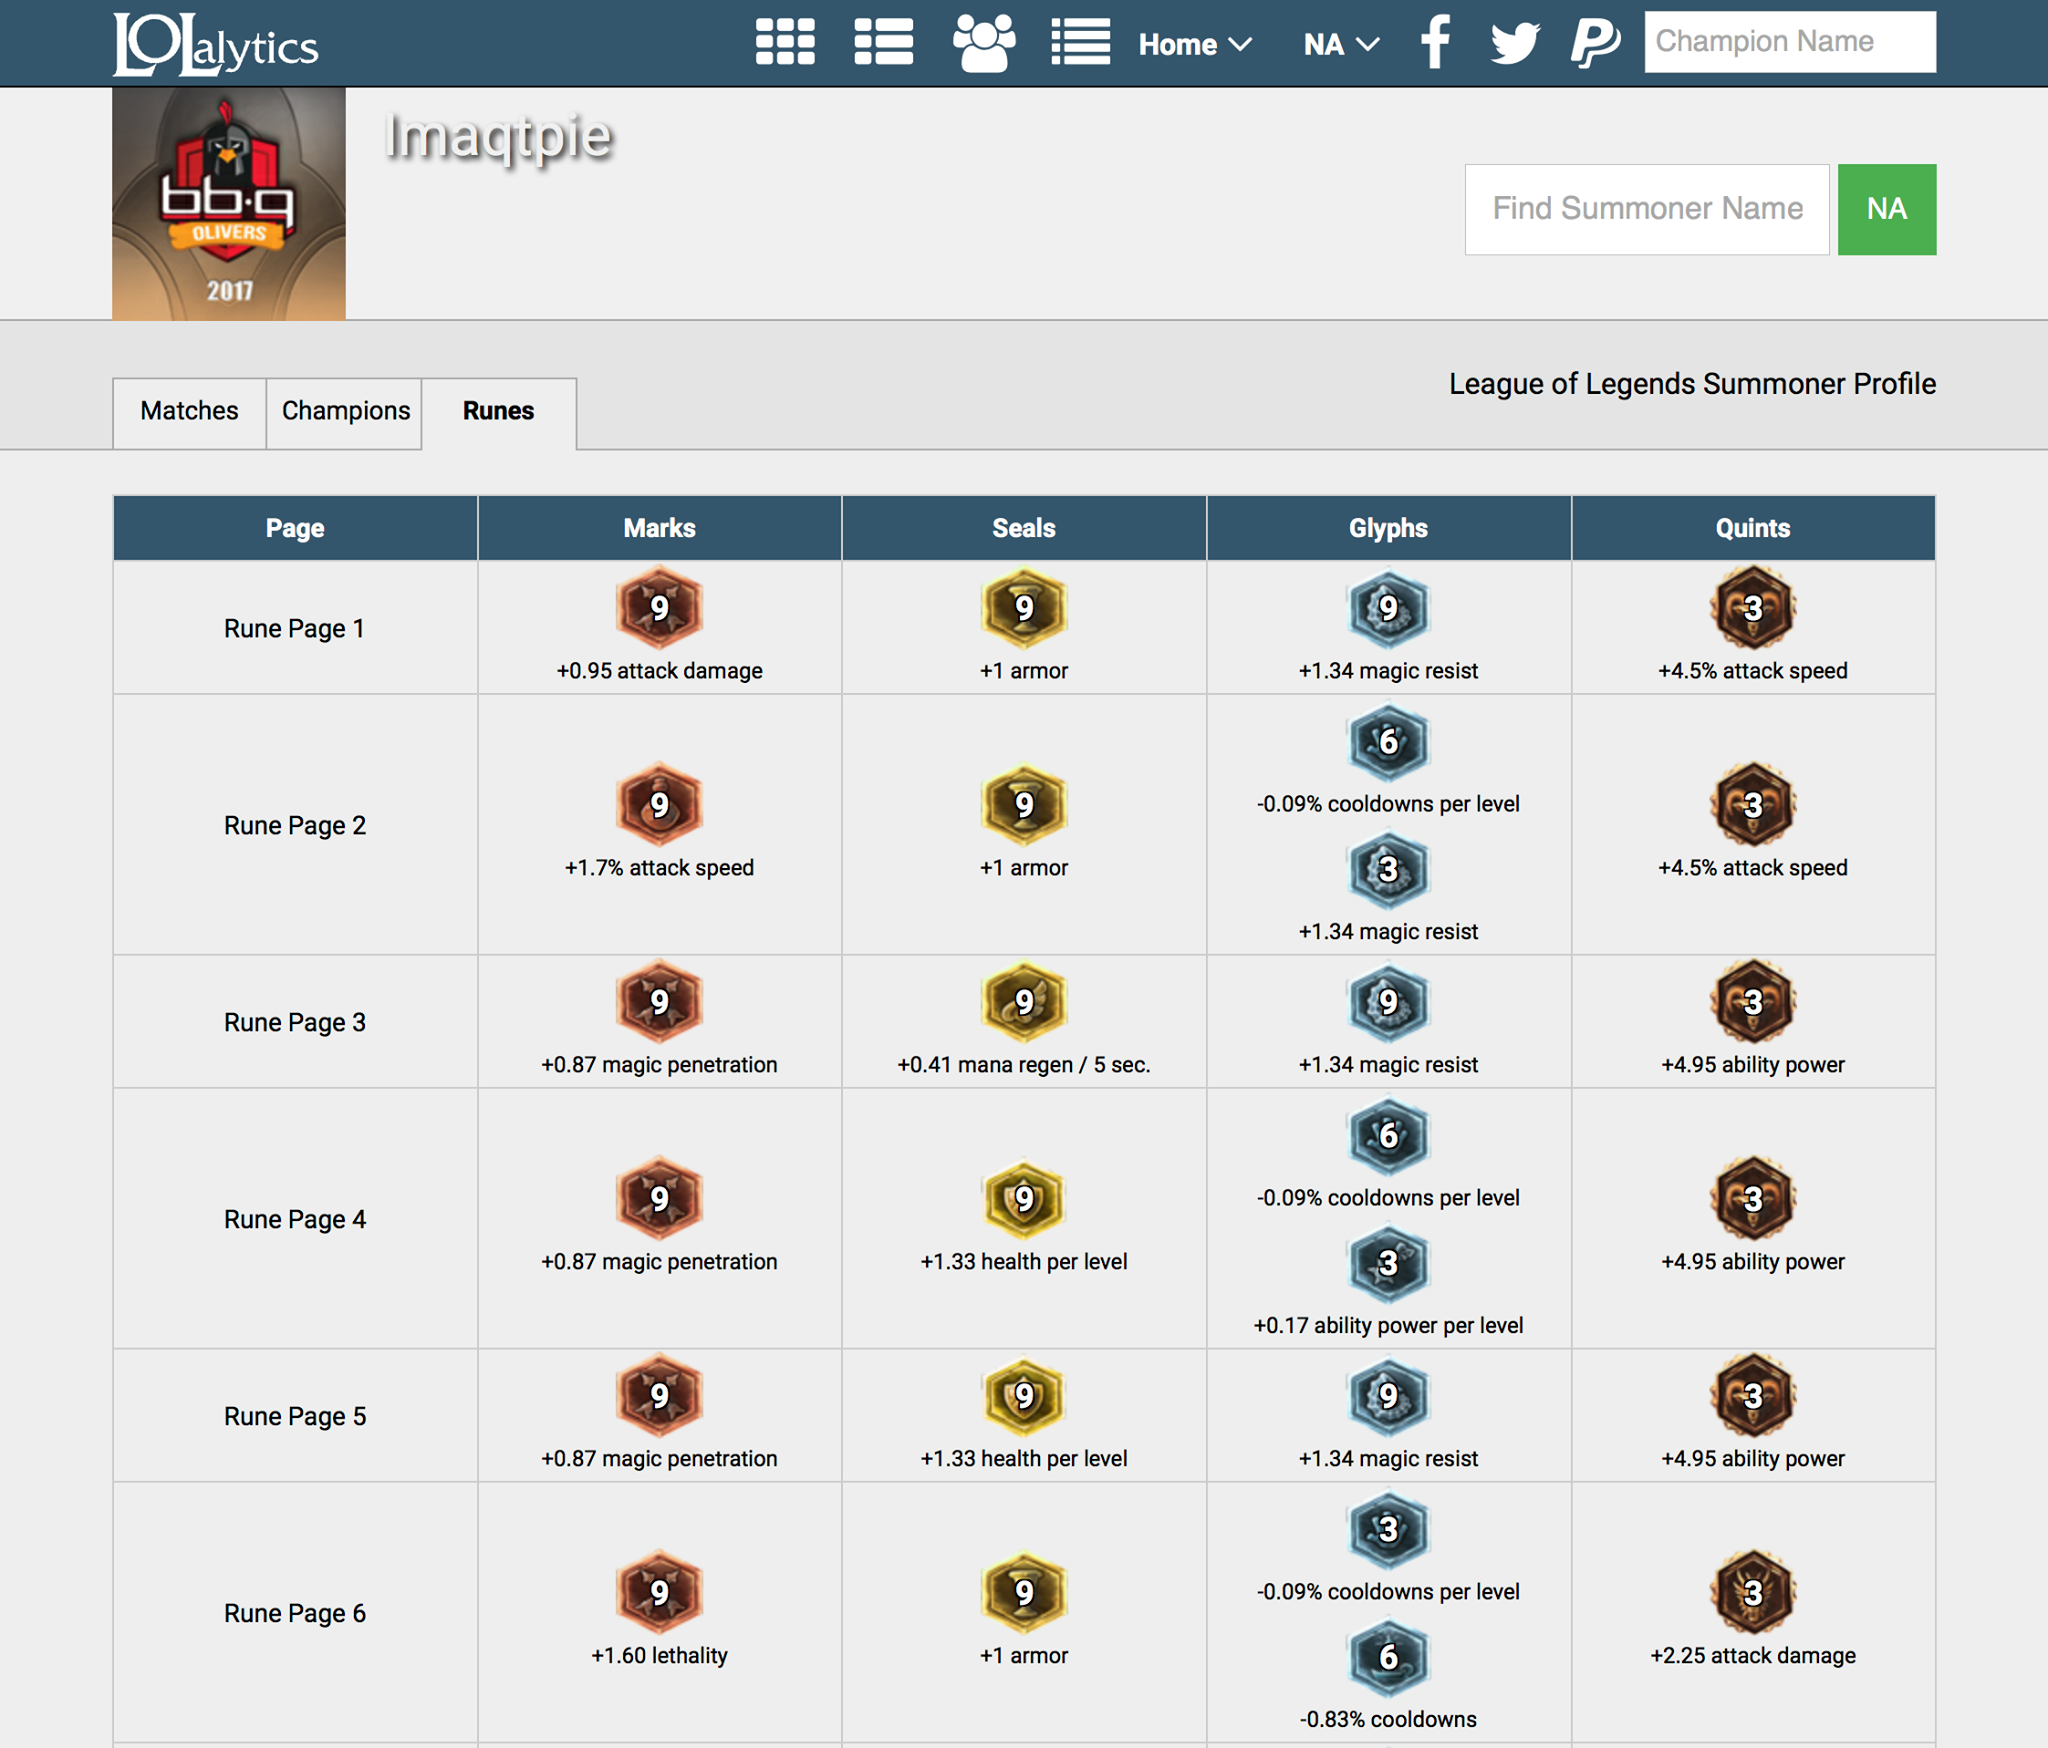
Task: Click Rune Page 4 ability power per level glyph icon
Action: point(1388,1263)
